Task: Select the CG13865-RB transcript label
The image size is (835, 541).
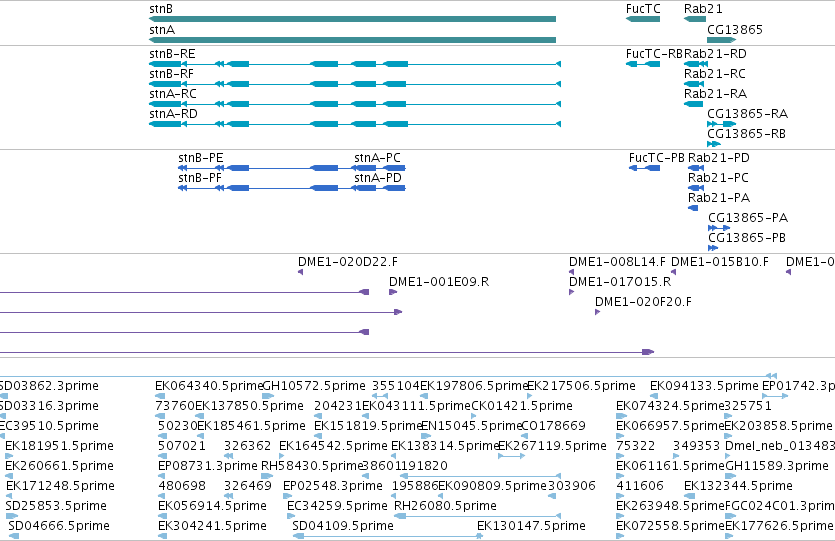Action: coord(747,134)
